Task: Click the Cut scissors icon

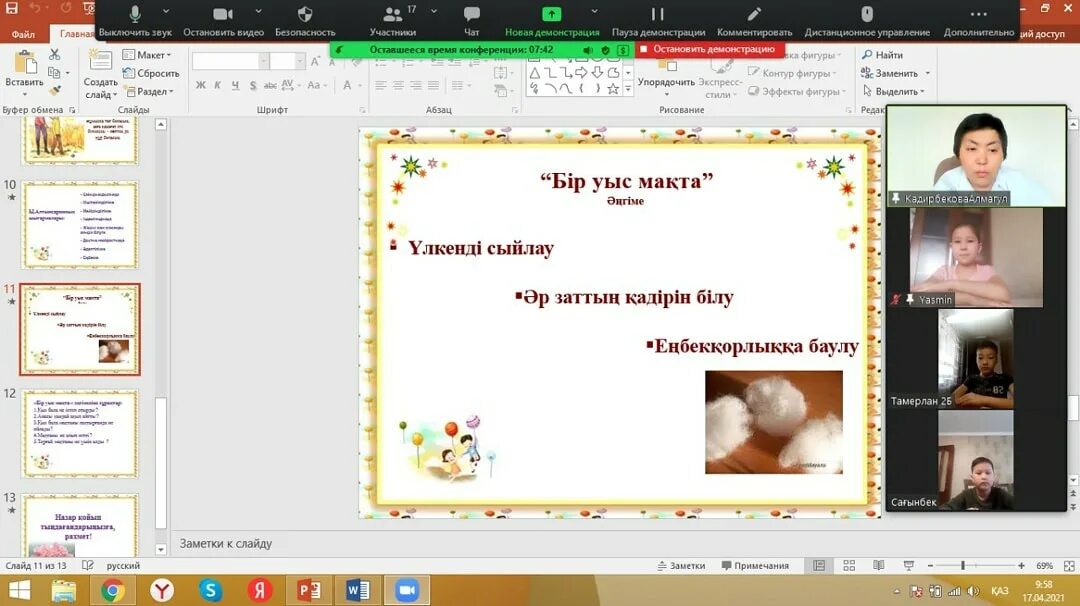Action: 54,54
